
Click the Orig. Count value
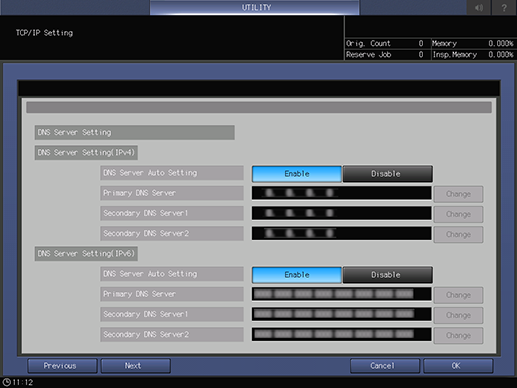point(421,44)
